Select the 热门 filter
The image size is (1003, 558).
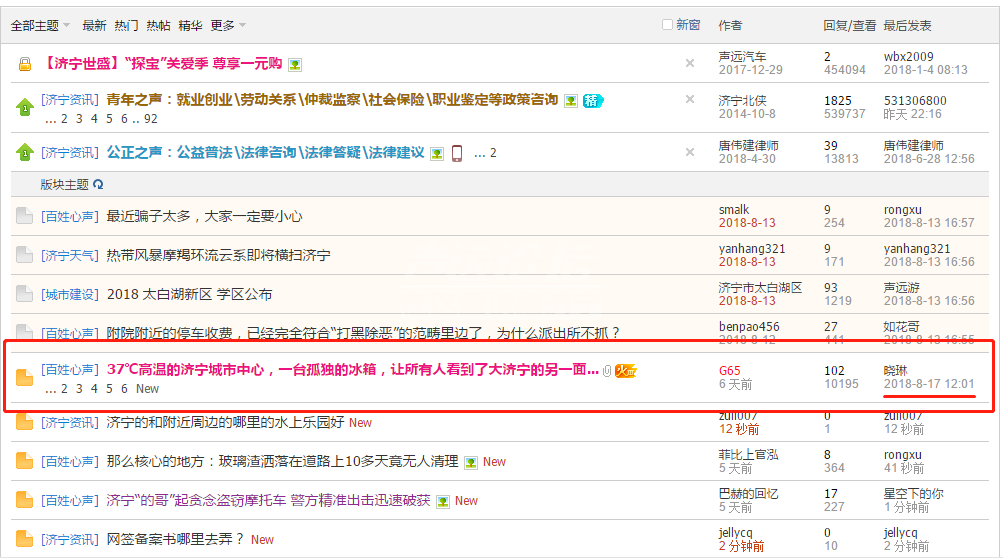click(126, 26)
